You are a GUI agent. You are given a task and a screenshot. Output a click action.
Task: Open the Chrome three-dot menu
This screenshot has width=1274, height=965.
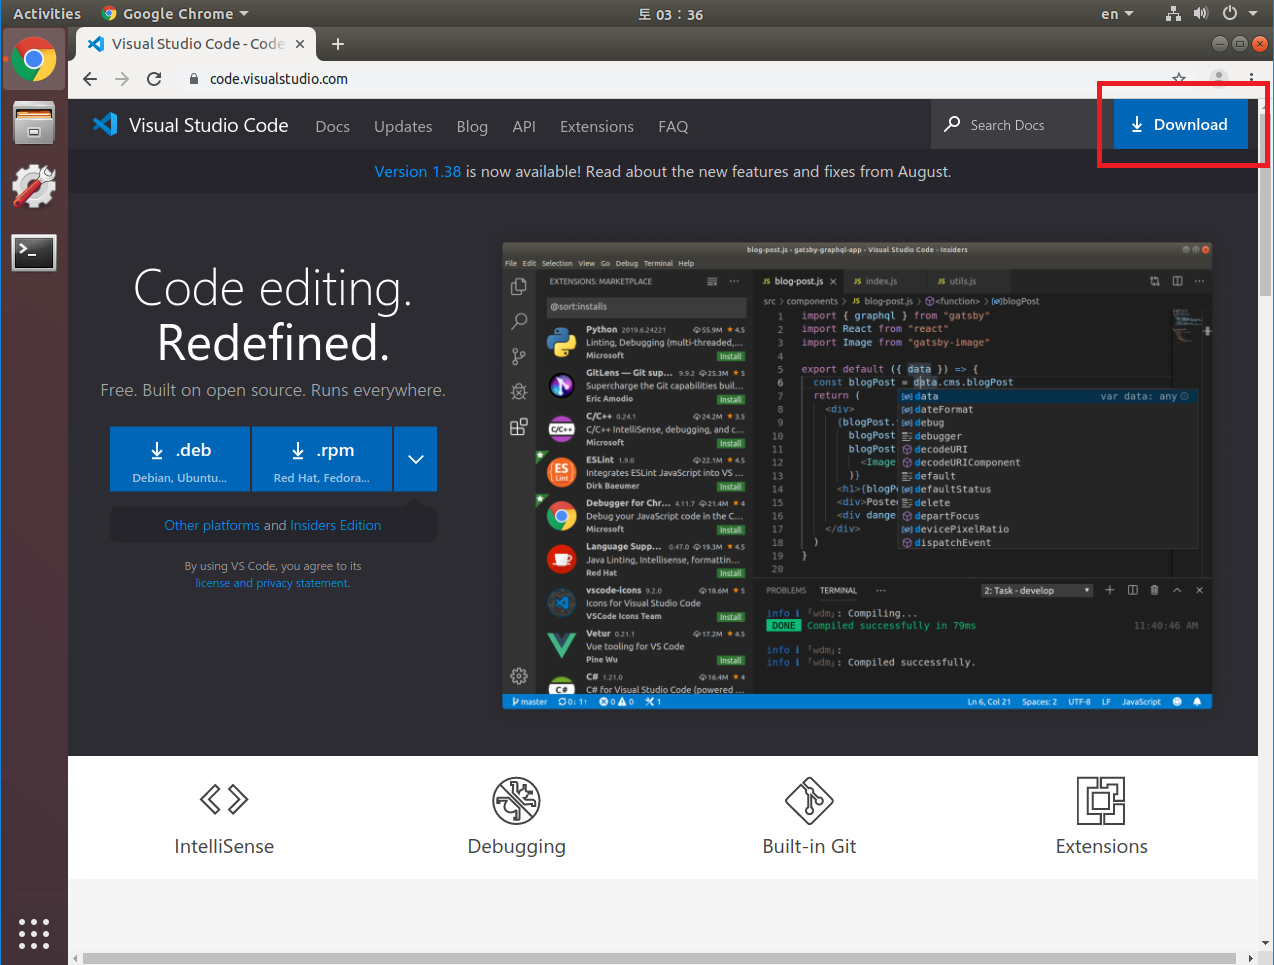1251,78
